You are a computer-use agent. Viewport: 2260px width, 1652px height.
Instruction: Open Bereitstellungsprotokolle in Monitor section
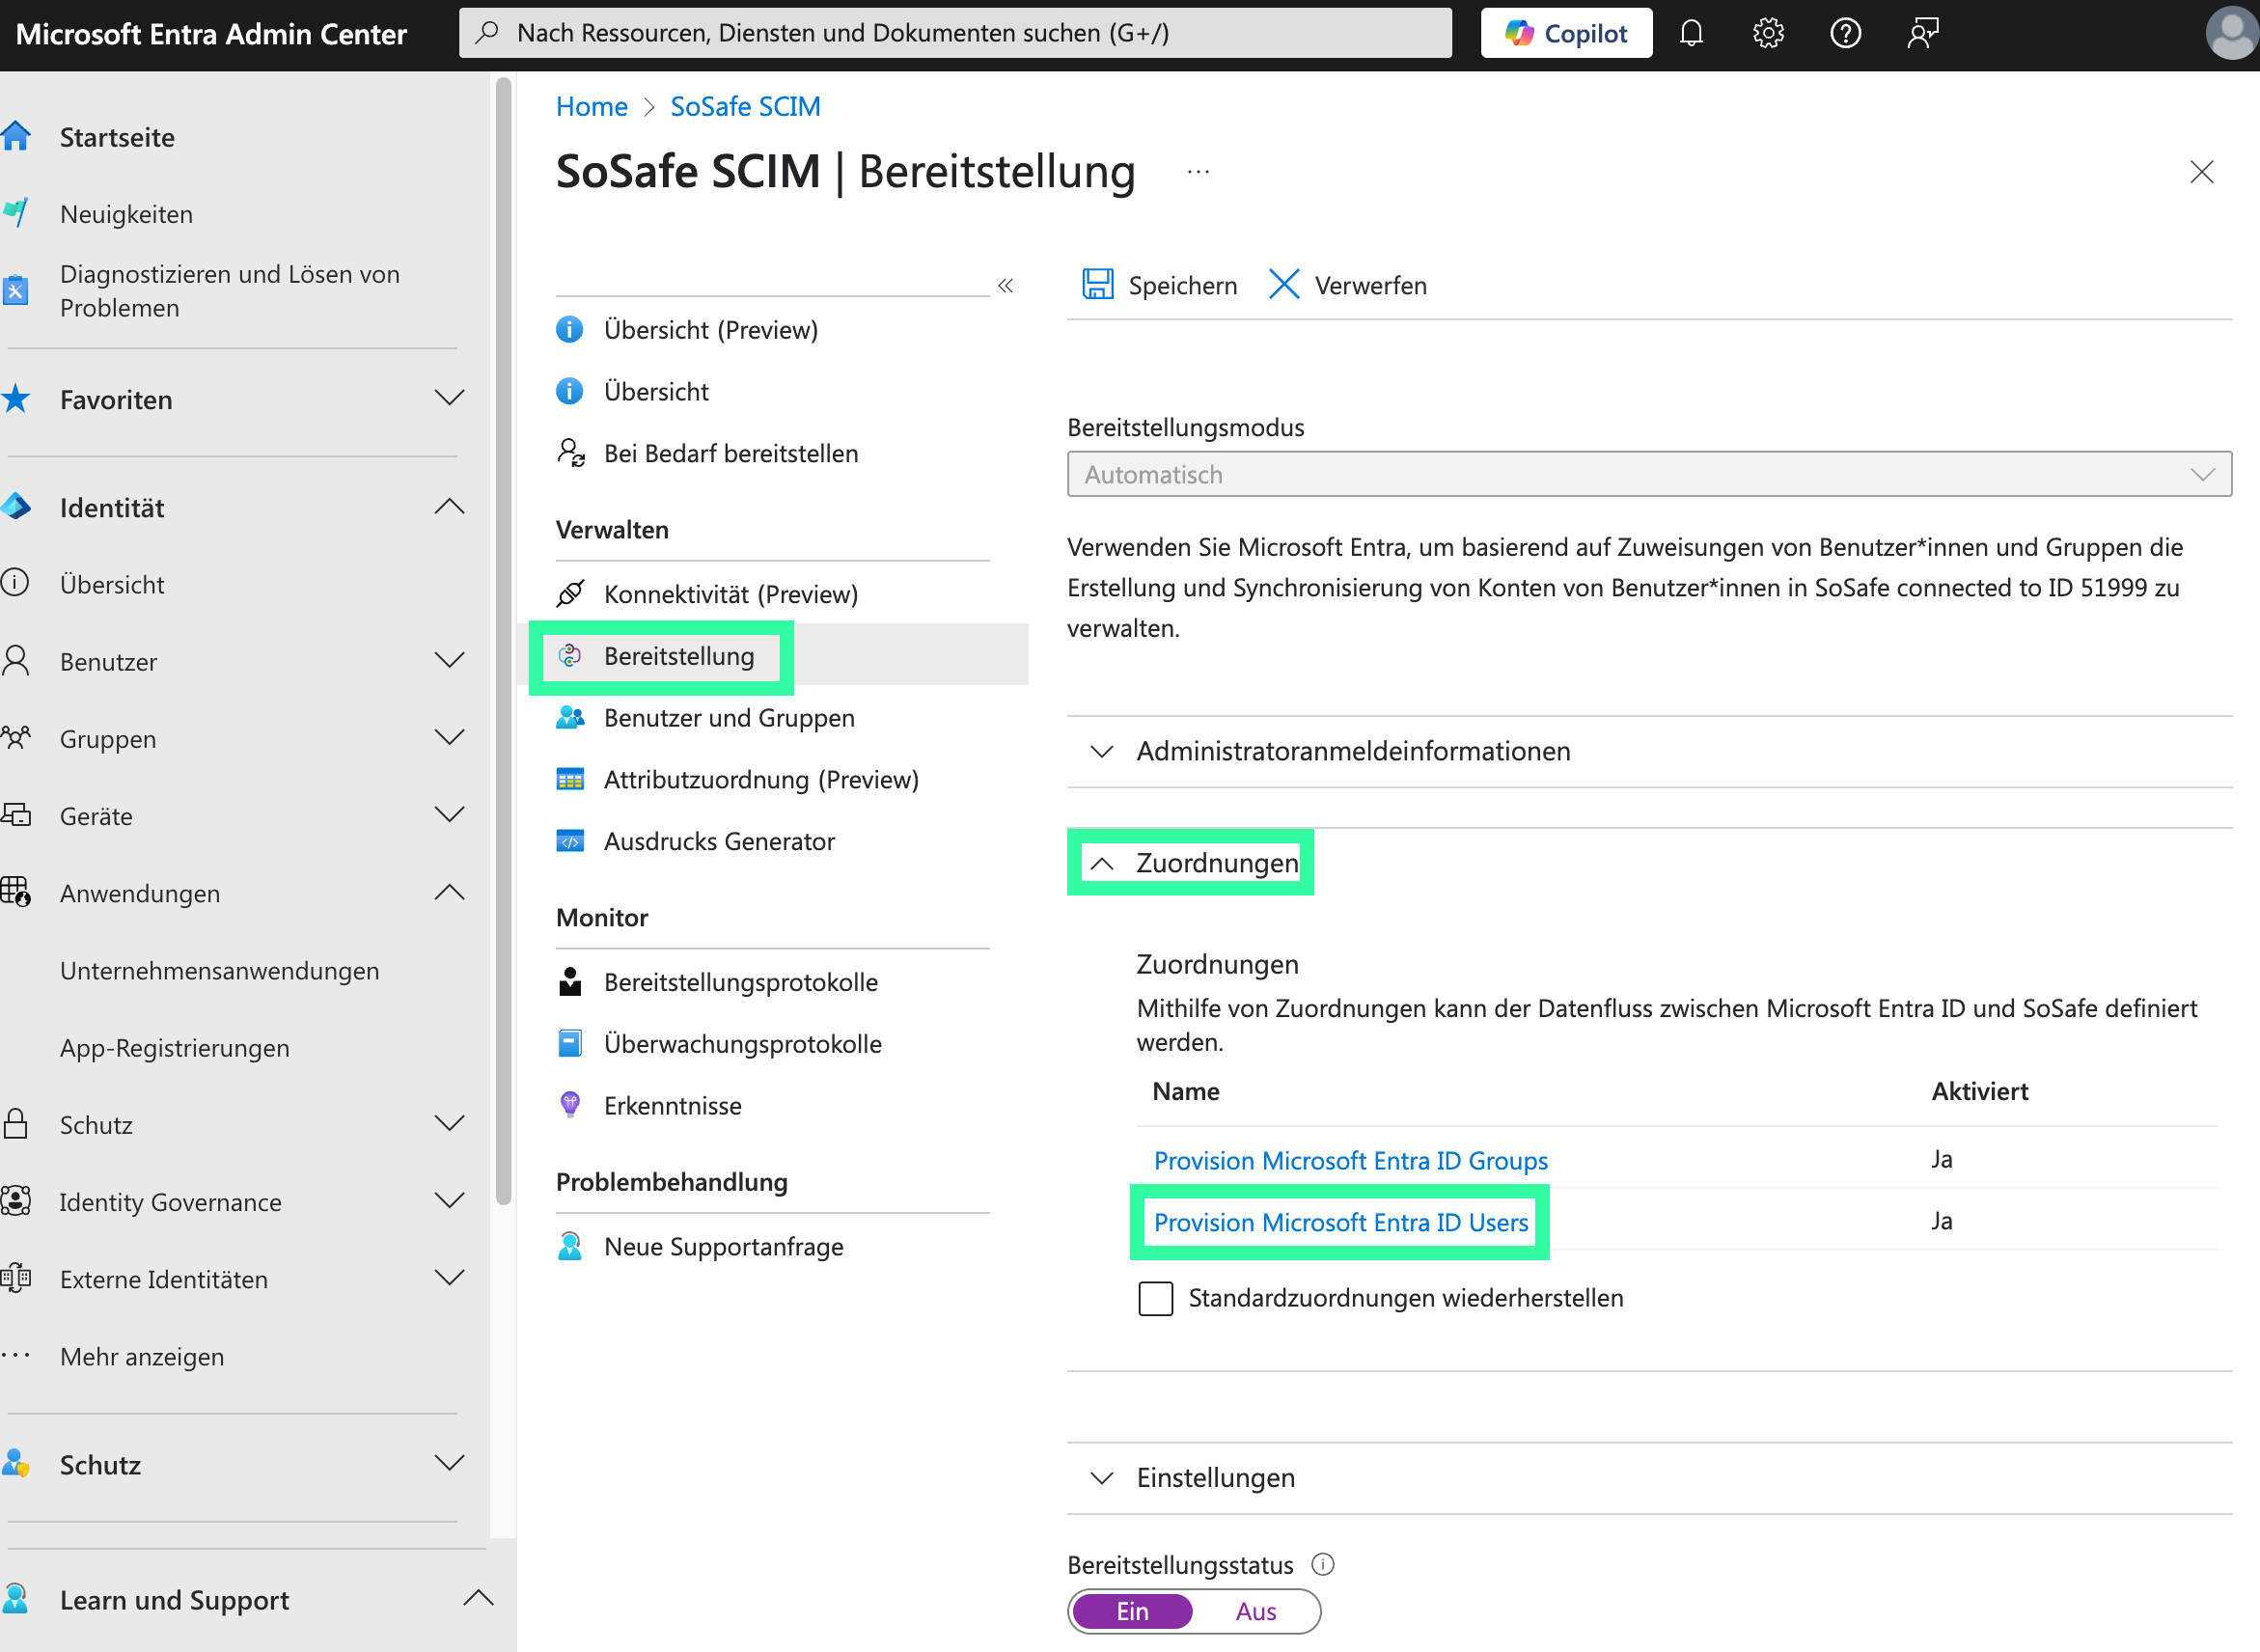pyautogui.click(x=740, y=982)
